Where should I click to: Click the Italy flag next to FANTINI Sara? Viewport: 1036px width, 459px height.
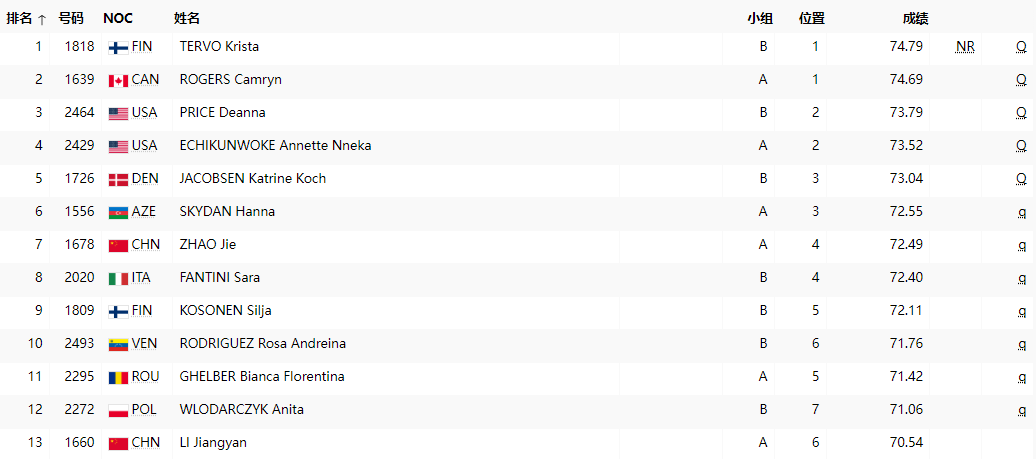(x=118, y=278)
